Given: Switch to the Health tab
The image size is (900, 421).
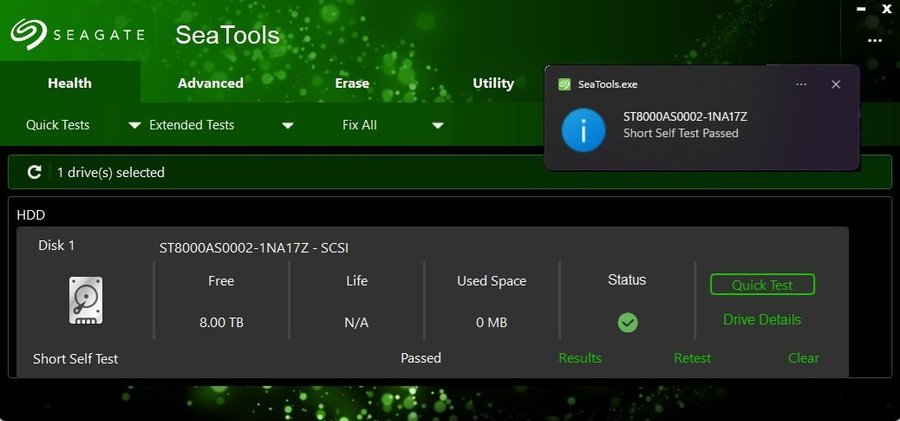Looking at the screenshot, I should pyautogui.click(x=69, y=83).
